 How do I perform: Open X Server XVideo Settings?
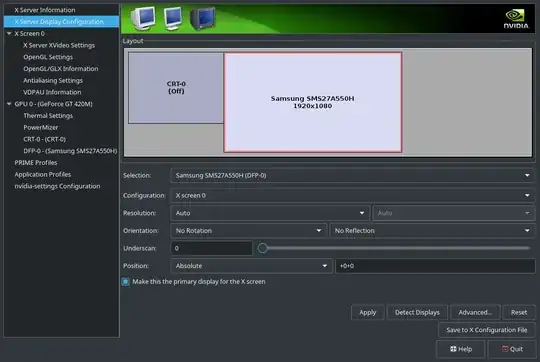tap(59, 45)
